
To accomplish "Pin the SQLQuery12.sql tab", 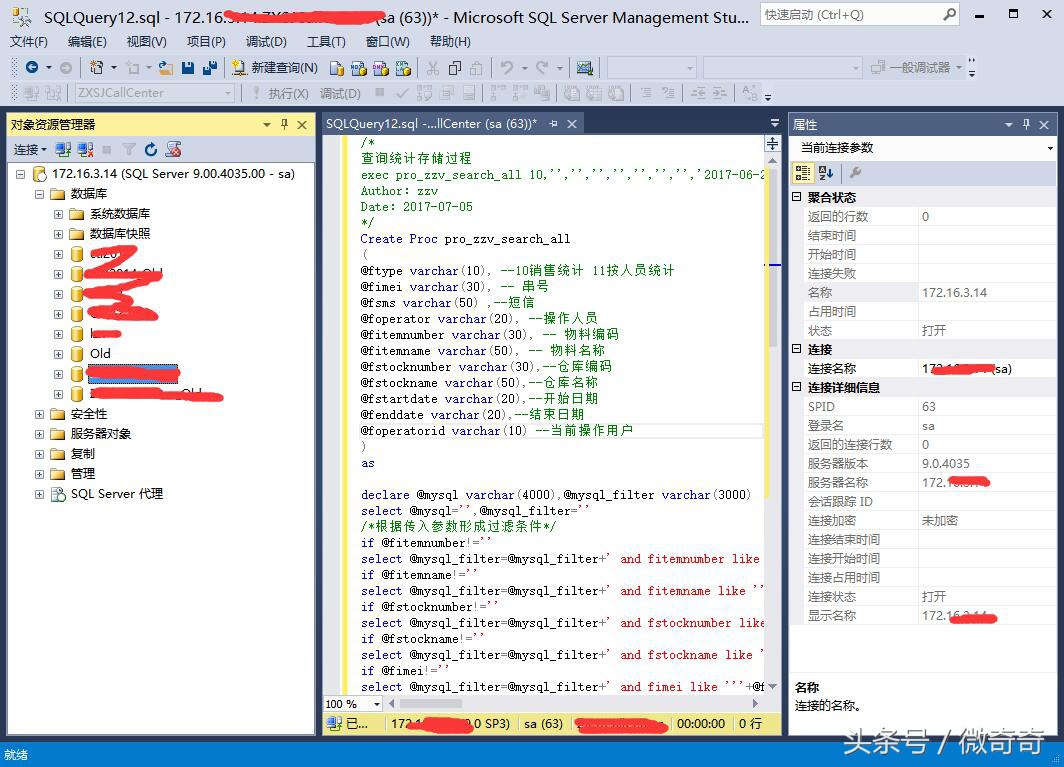I will pos(554,124).
